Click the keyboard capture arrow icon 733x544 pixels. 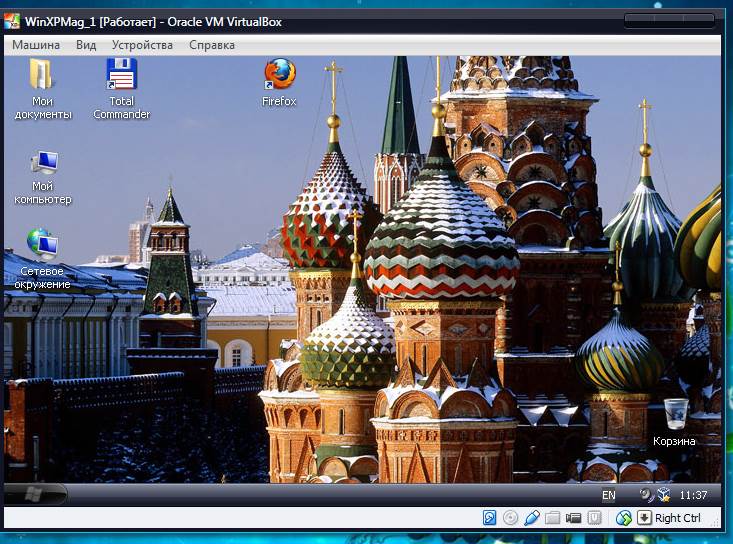[x=644, y=518]
